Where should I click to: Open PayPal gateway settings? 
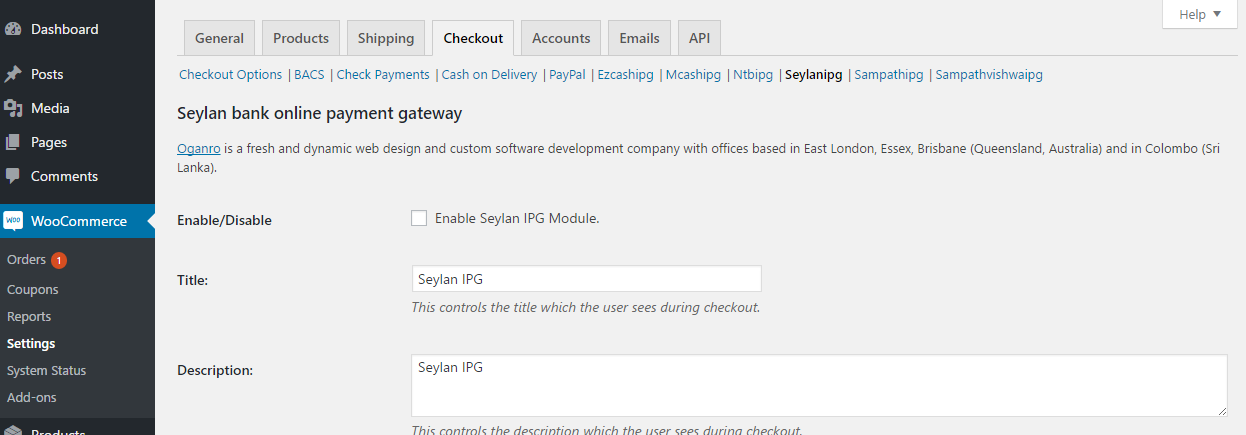[567, 74]
